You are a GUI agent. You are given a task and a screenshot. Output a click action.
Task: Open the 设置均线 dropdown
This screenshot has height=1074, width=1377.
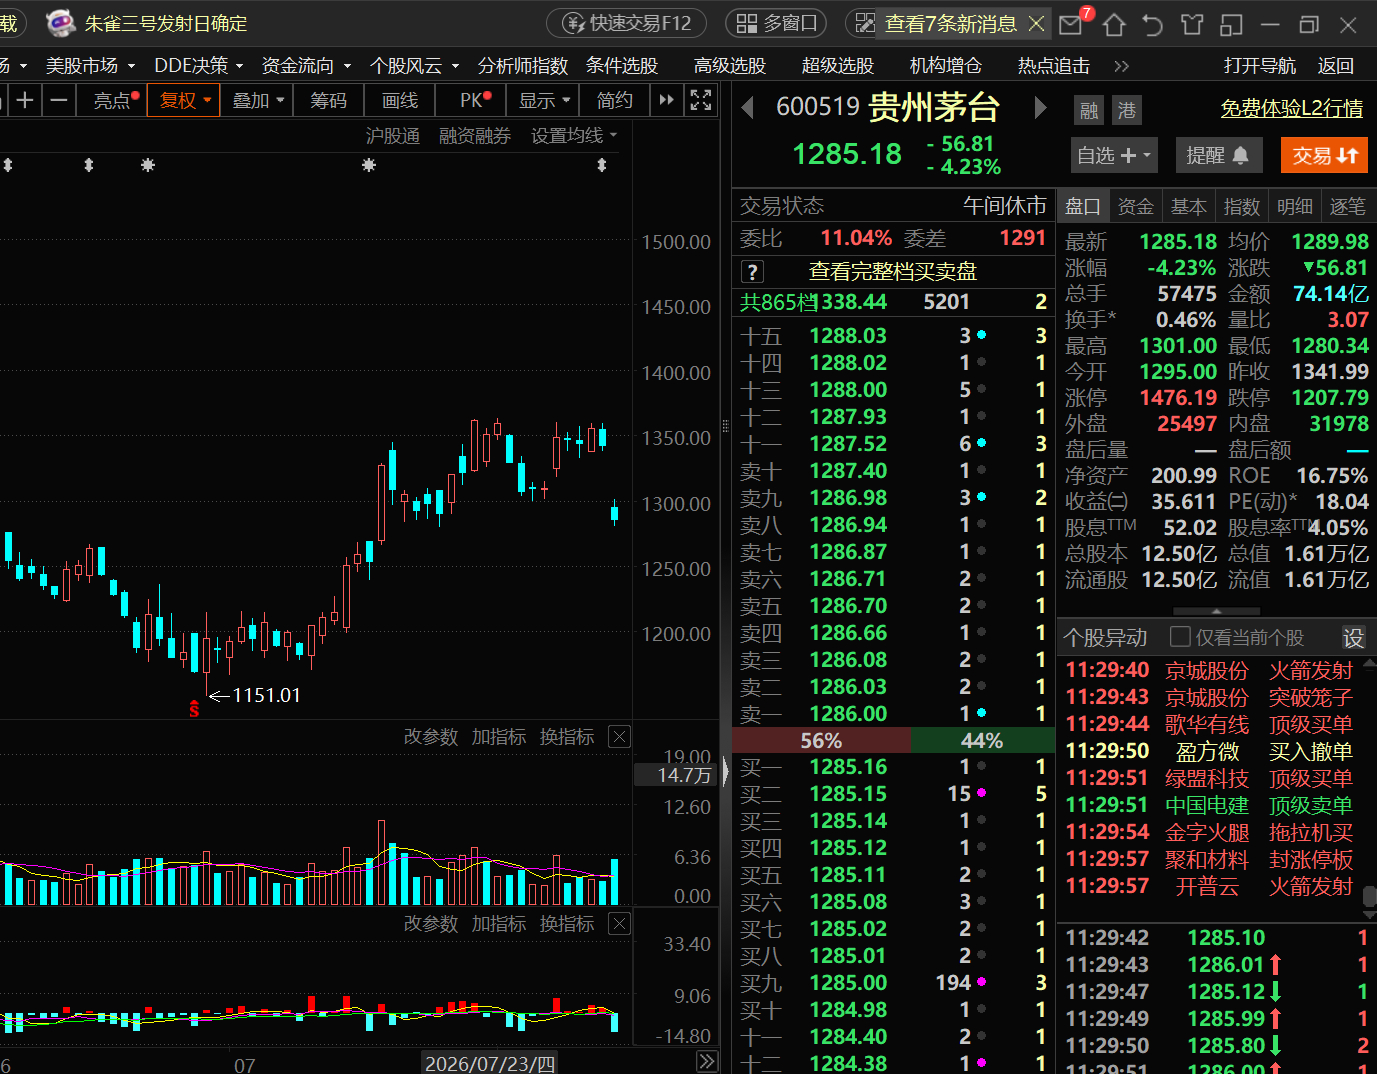(x=574, y=136)
